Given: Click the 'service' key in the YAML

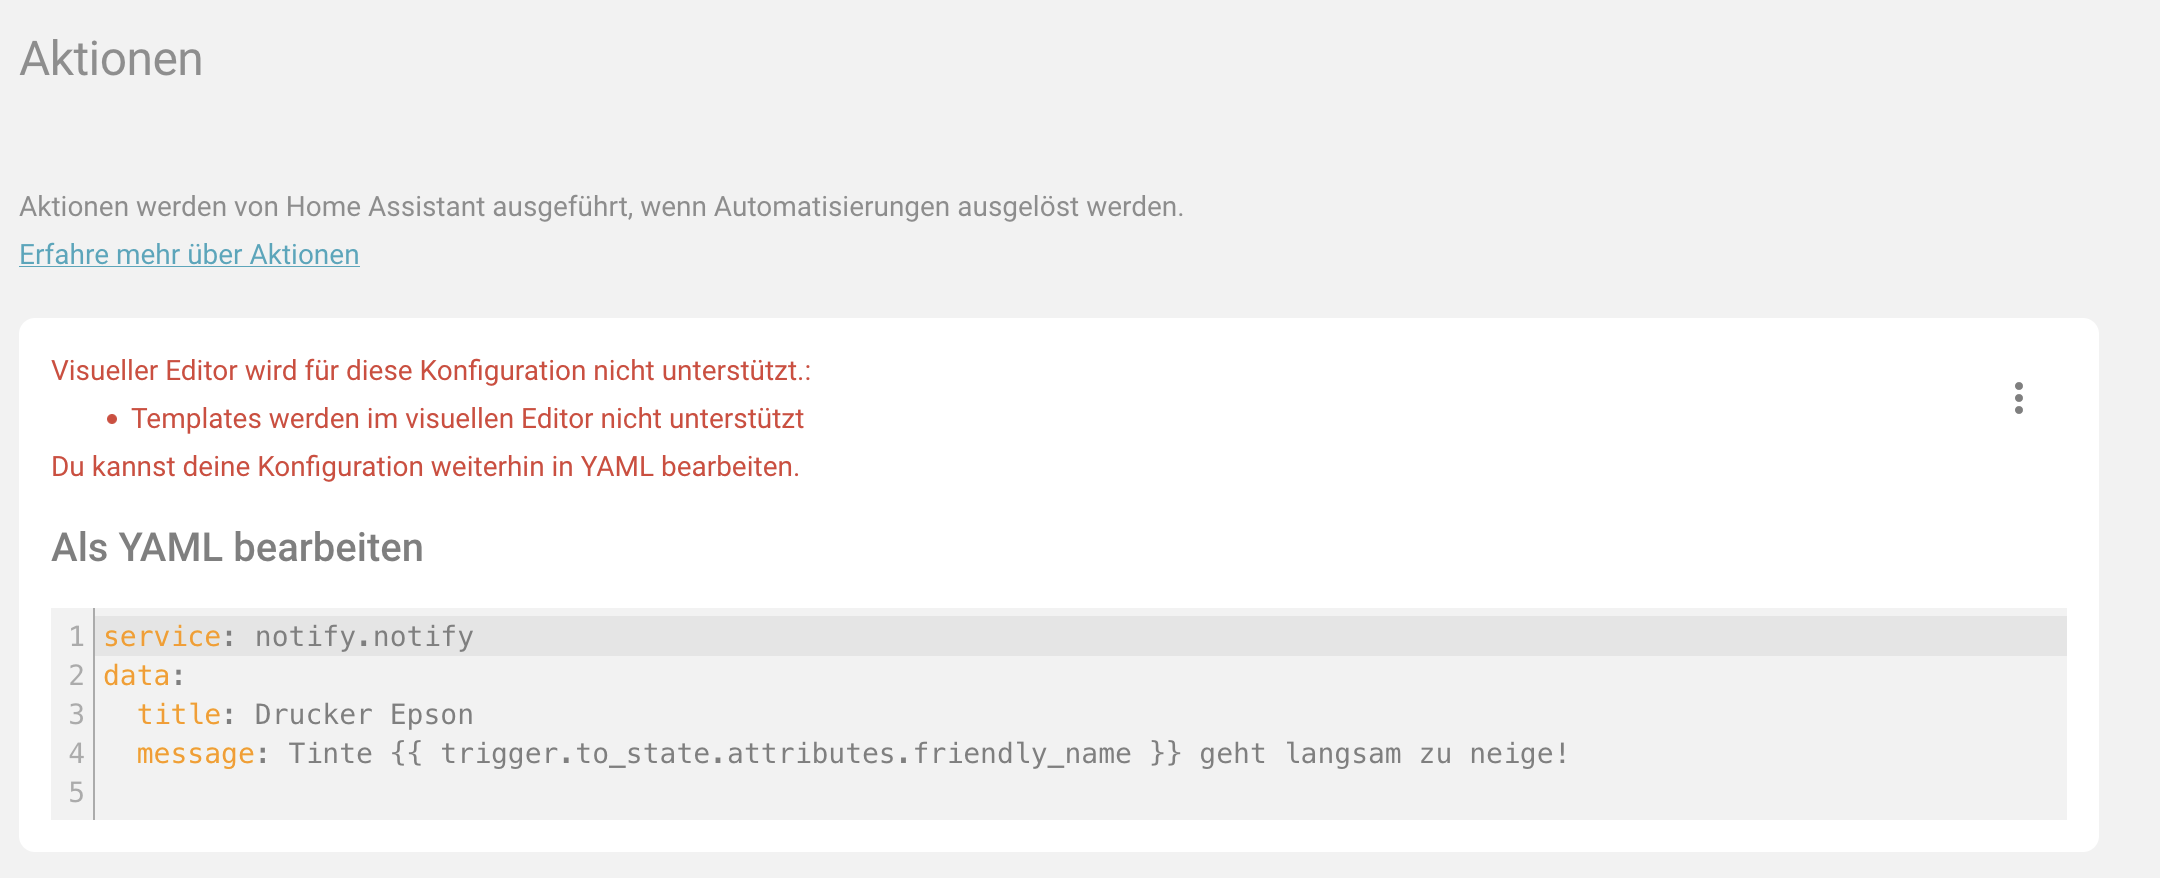Looking at the screenshot, I should (162, 637).
